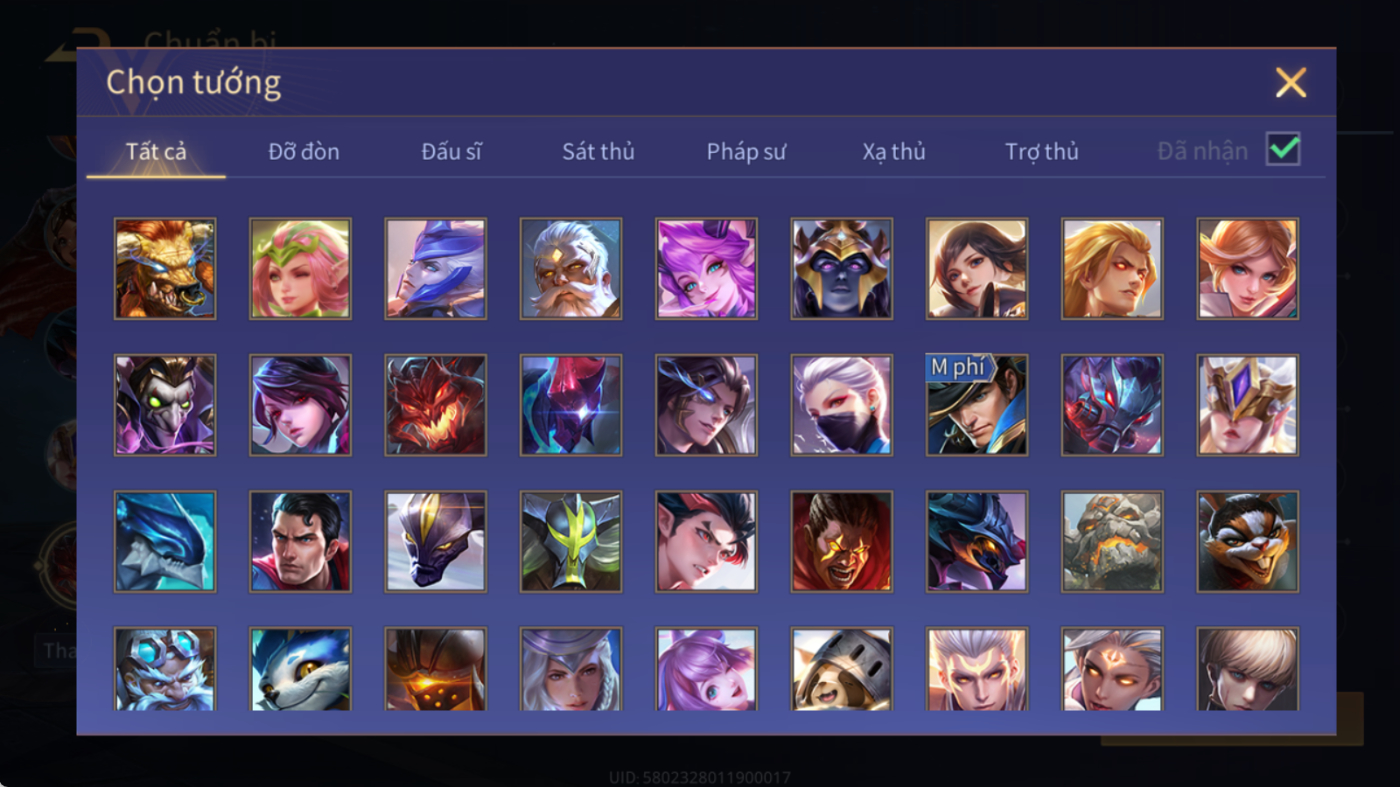Choose the rock golem hero portrait
Viewport: 1400px width, 787px height.
1112,541
